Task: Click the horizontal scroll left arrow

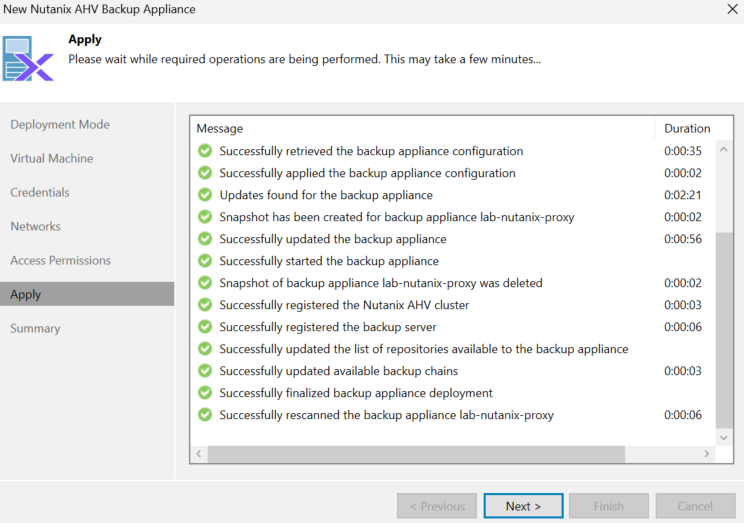Action: 199,454
